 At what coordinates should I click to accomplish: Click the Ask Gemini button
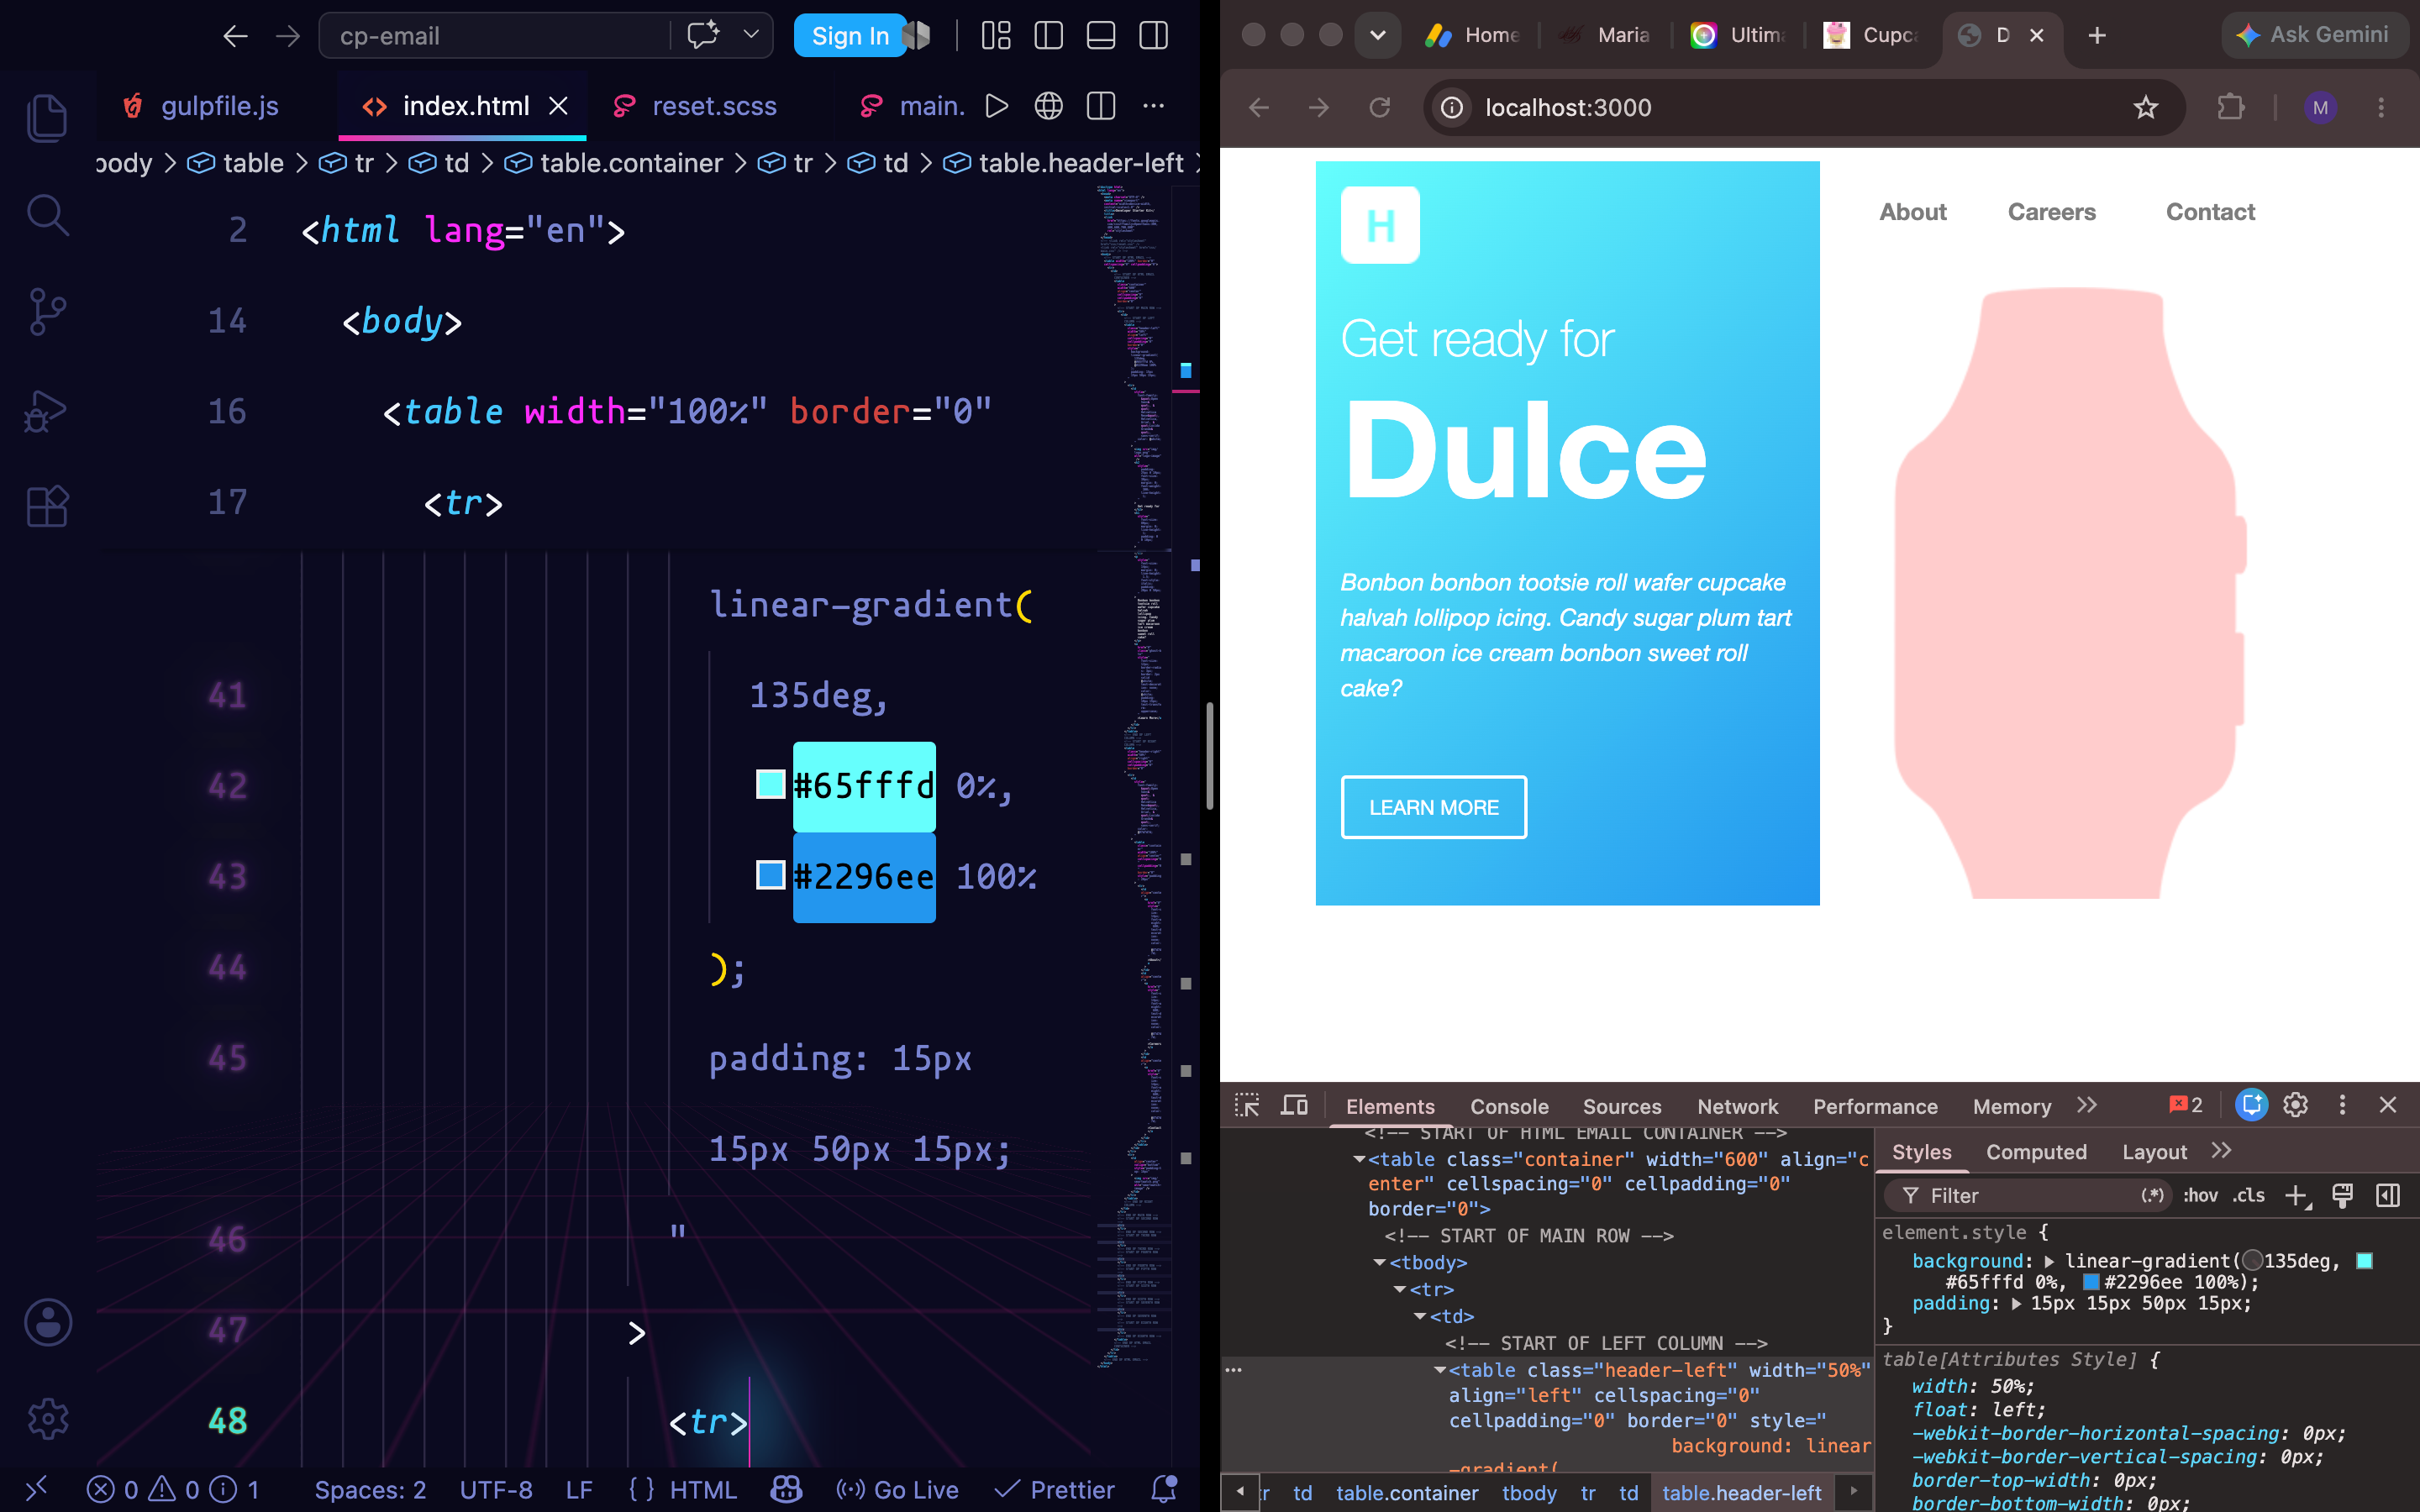tap(2314, 35)
